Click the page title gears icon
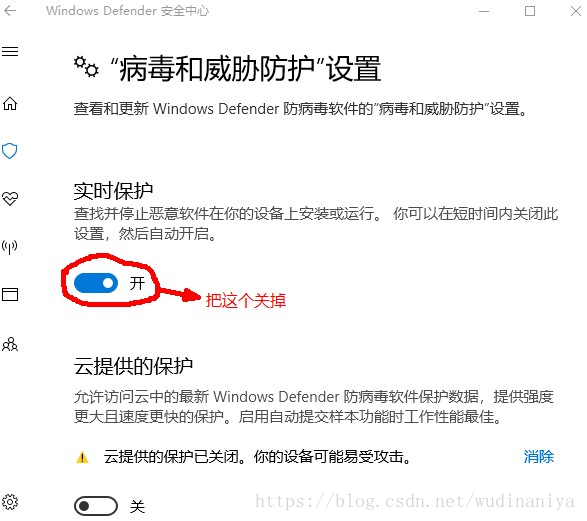The width and height of the screenshot is (587, 521). 86,67
